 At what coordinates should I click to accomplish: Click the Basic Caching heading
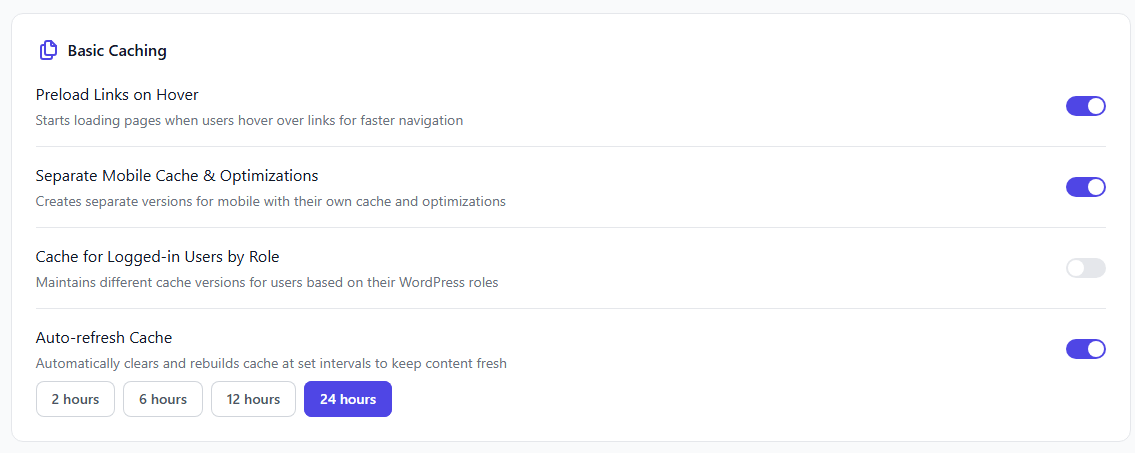(x=117, y=50)
